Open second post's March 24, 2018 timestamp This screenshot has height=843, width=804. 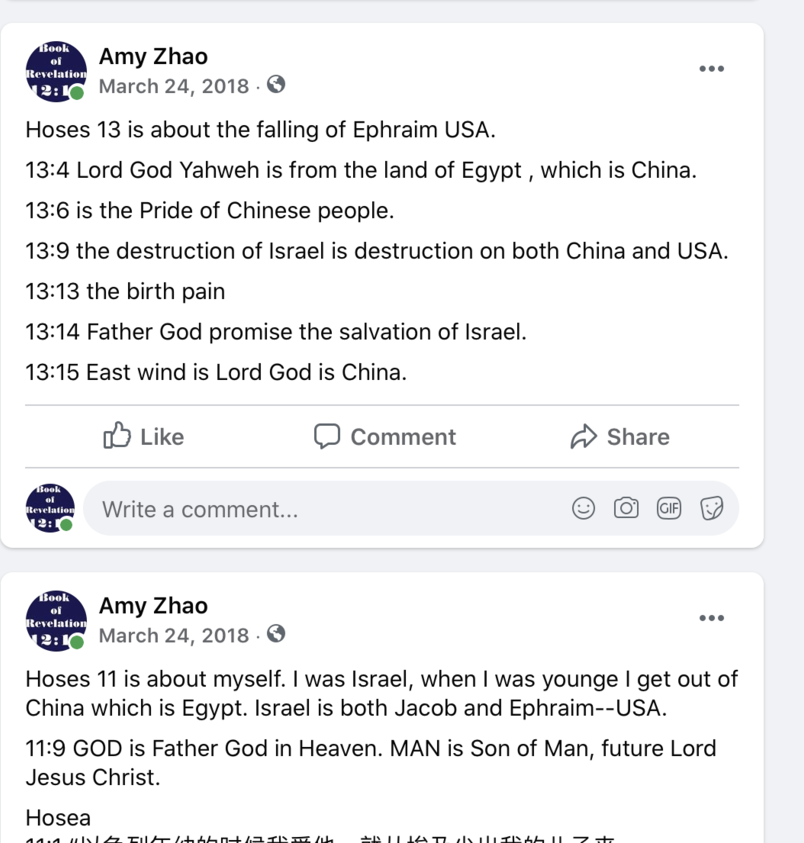point(174,635)
